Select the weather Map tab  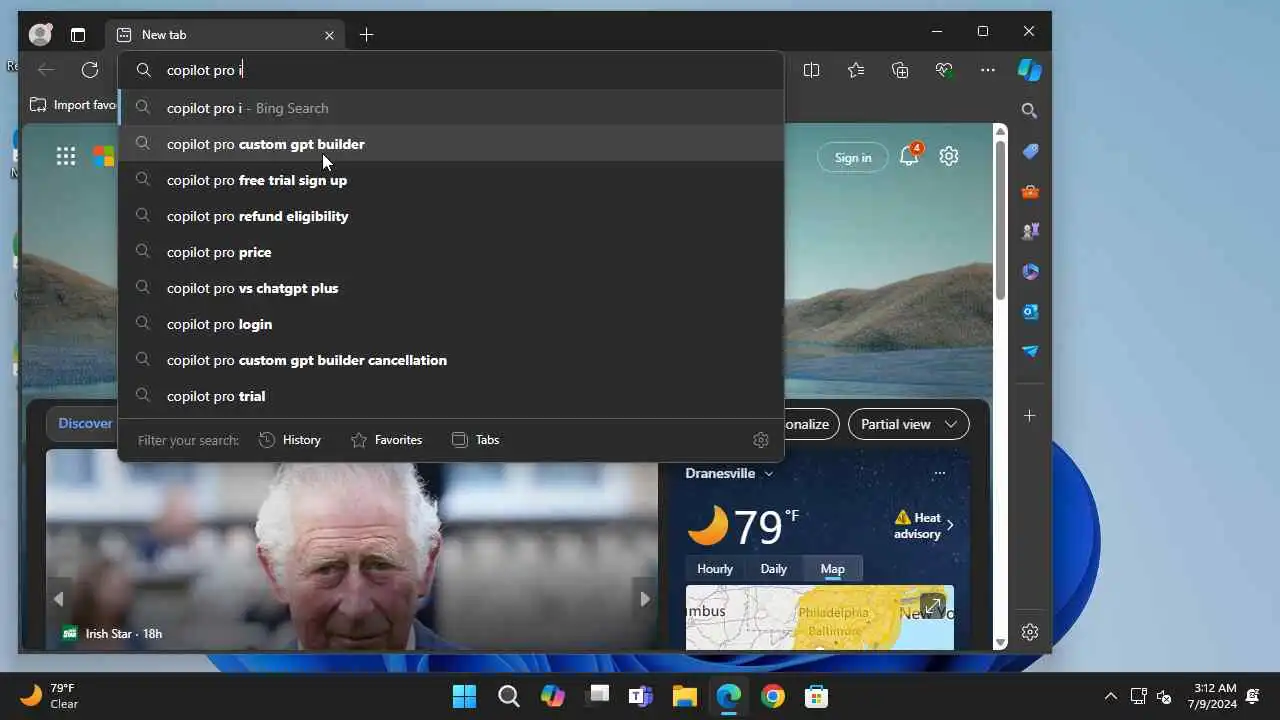coord(833,568)
